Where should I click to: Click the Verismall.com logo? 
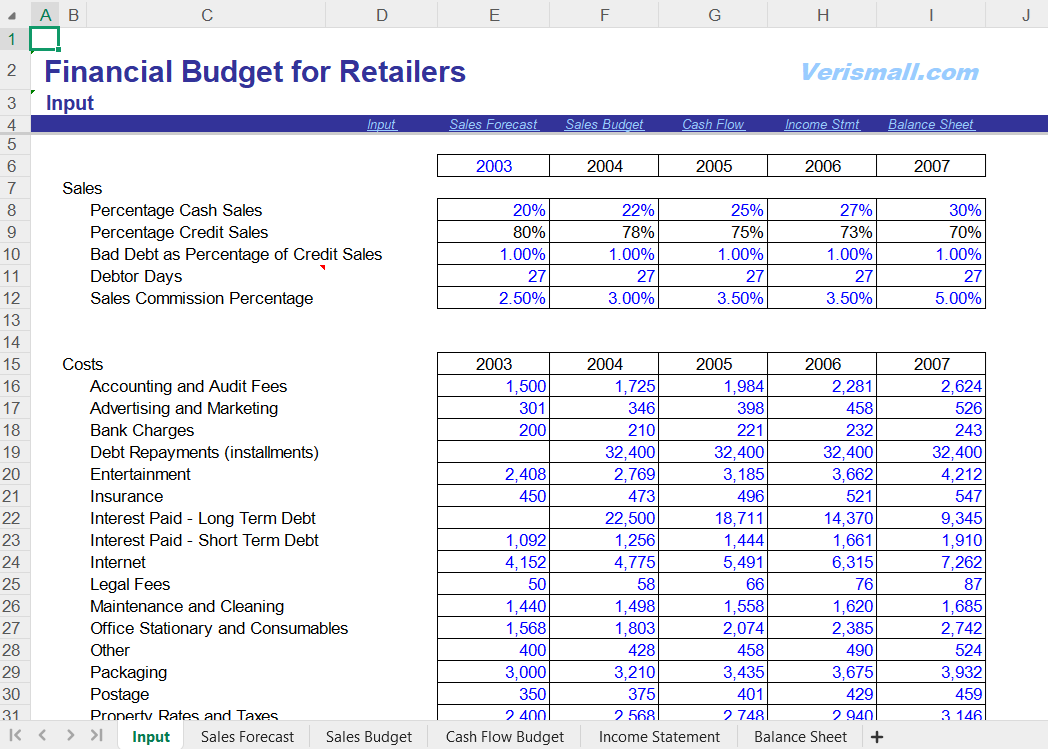(x=889, y=72)
